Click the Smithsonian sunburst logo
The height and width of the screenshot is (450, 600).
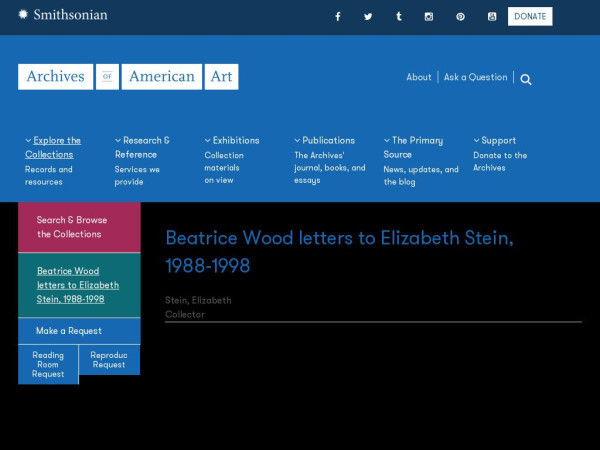click(23, 15)
